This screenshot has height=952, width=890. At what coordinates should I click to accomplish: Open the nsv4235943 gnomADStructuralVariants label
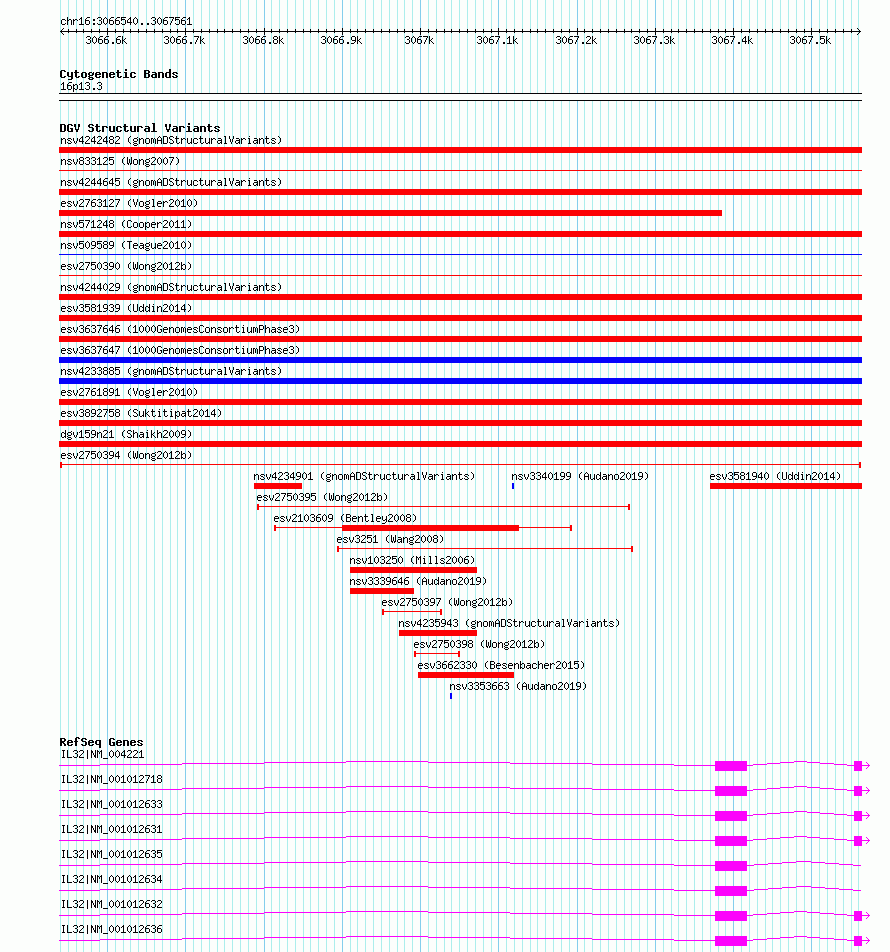pyautogui.click(x=509, y=623)
